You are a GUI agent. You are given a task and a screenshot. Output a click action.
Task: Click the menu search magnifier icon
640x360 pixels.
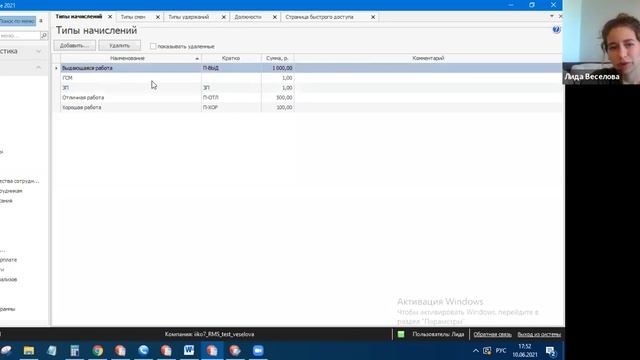pyautogui.click(x=44, y=36)
